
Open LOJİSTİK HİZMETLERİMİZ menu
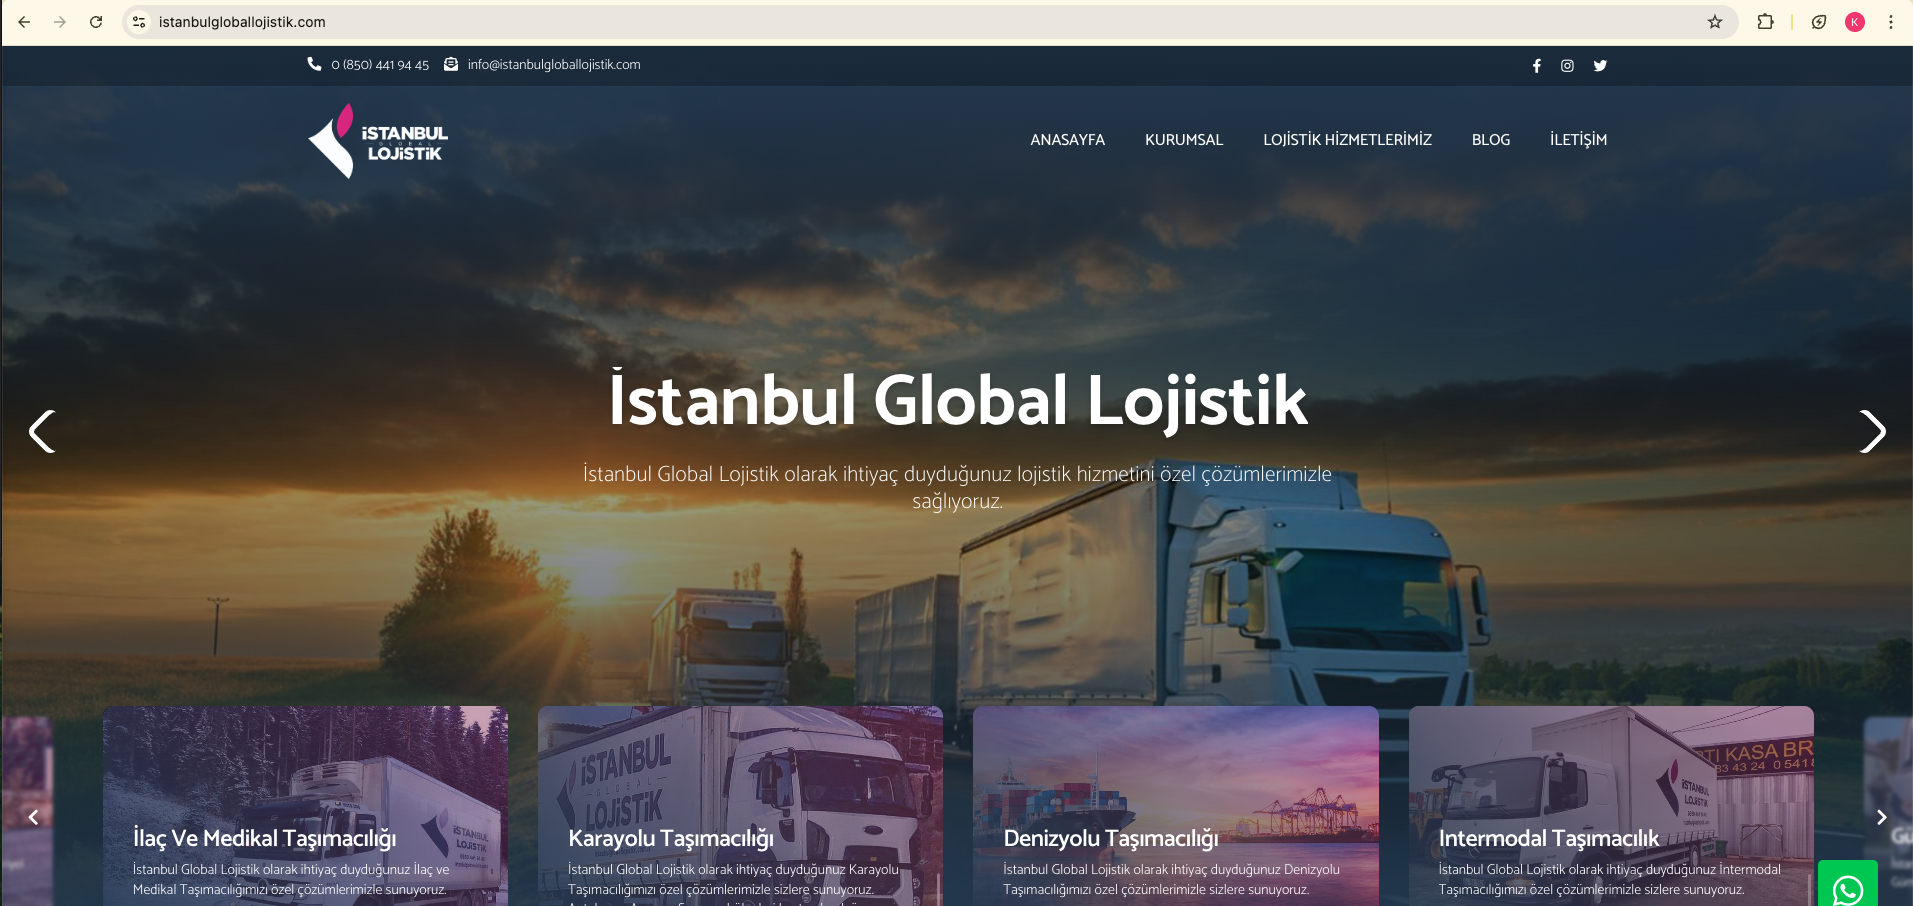click(x=1347, y=140)
